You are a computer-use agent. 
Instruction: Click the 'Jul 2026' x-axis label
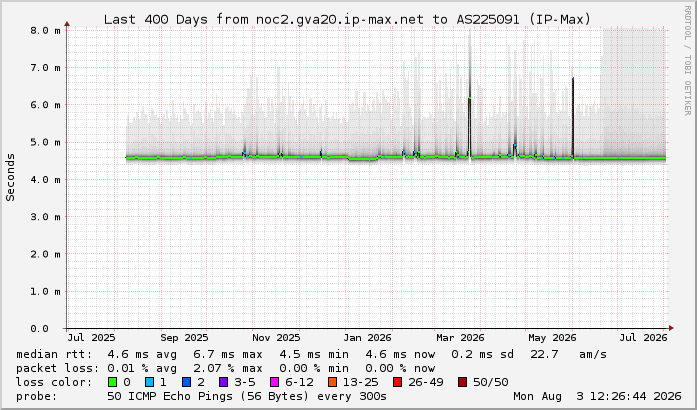(643, 338)
